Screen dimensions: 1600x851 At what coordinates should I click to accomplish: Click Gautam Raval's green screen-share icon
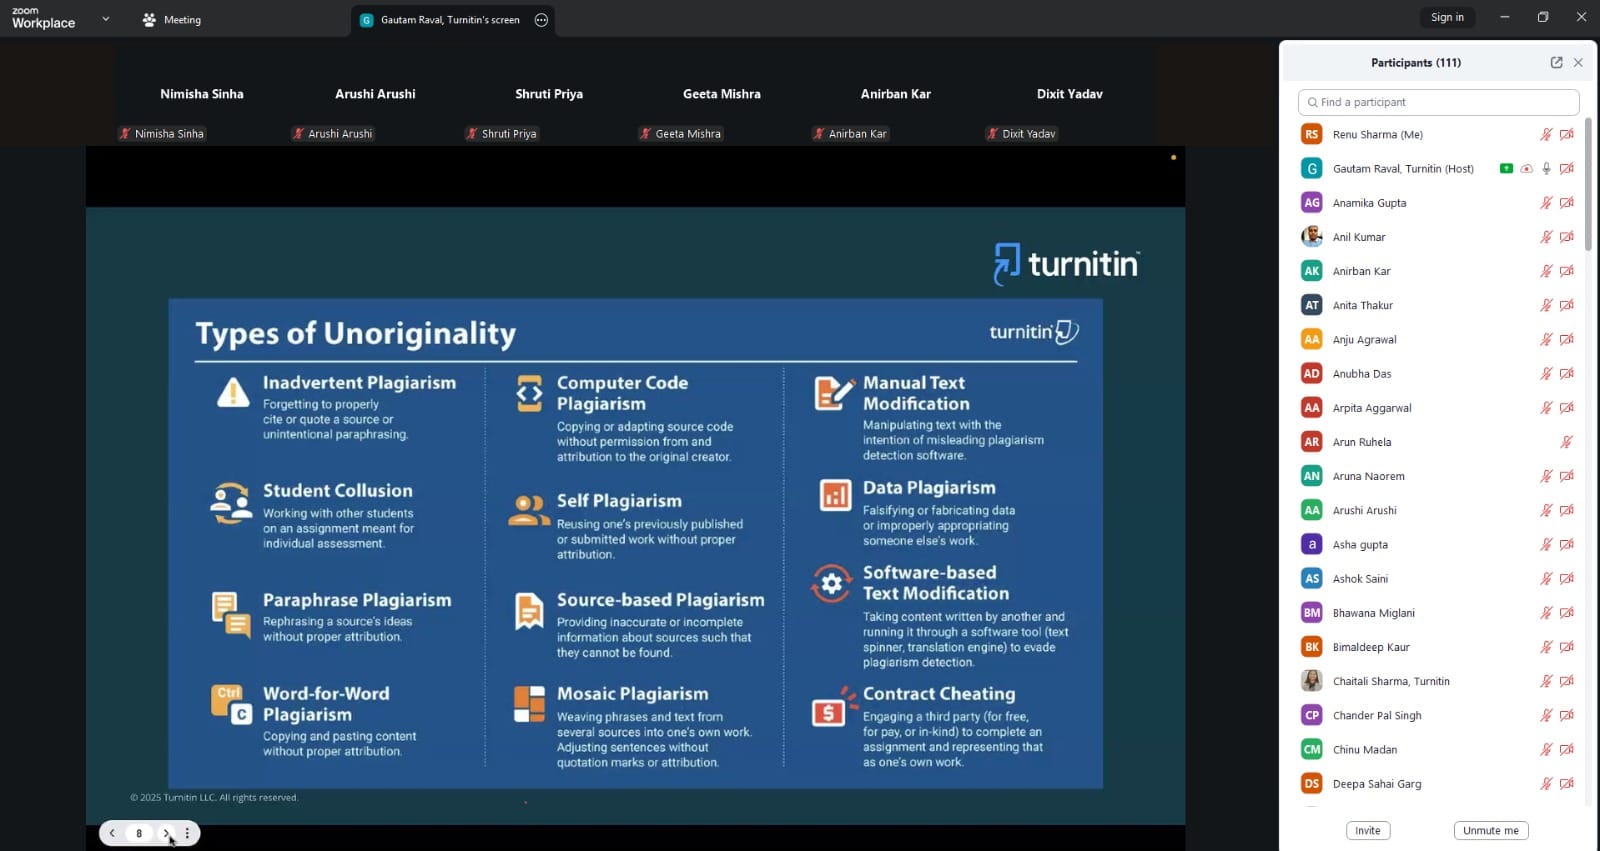tap(1506, 169)
